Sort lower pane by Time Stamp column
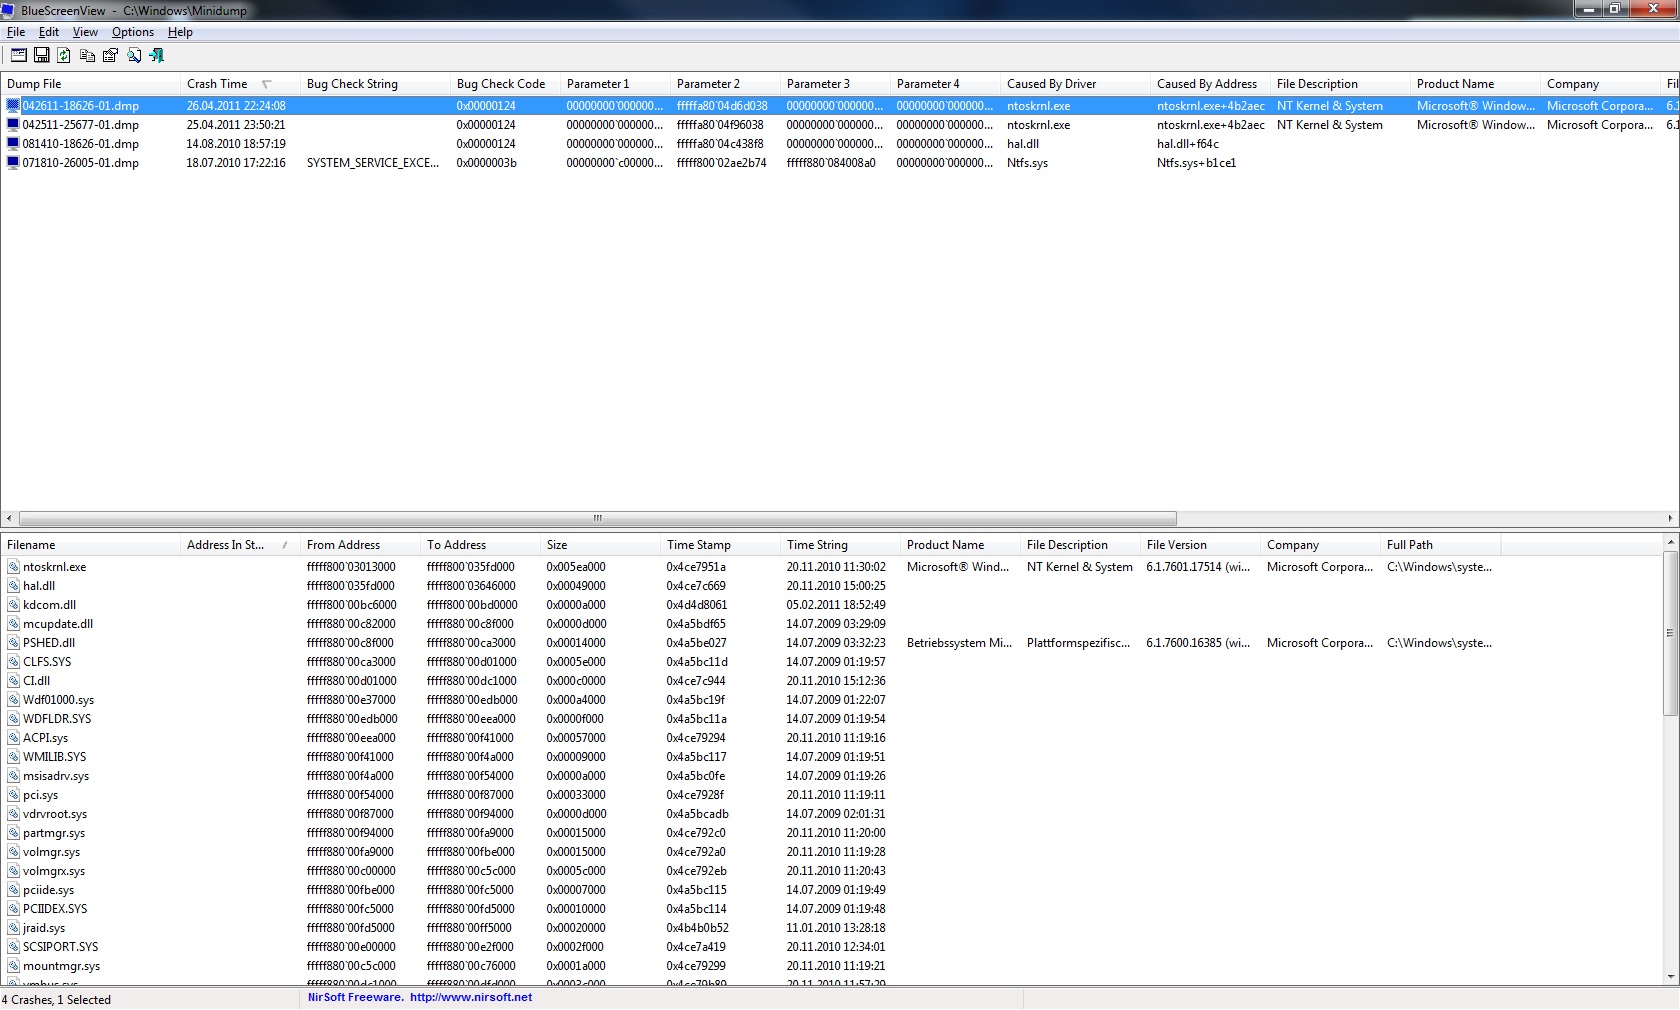The width and height of the screenshot is (1680, 1010). coord(720,545)
